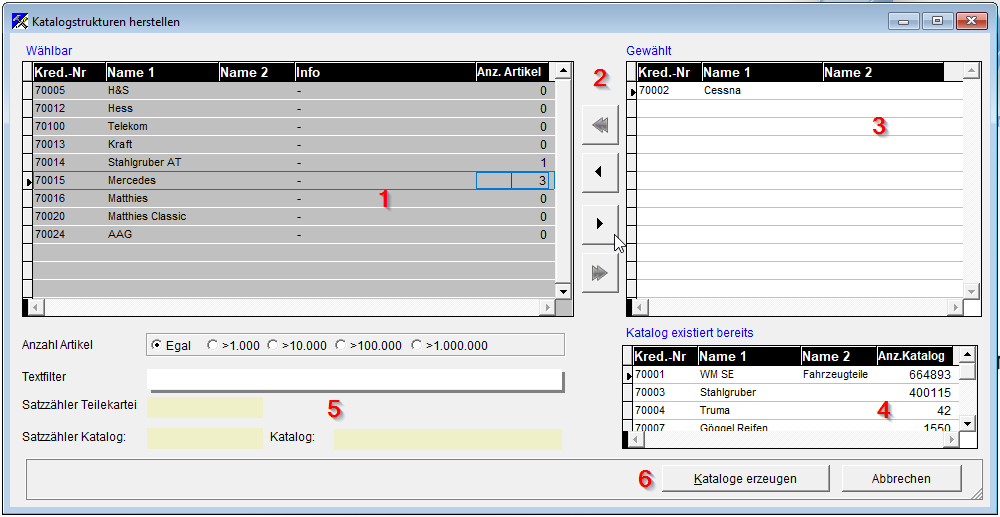Viewport: 1000px width, 517px height.
Task: Click the WM SE entry in existing catalogs
Action: click(717, 374)
